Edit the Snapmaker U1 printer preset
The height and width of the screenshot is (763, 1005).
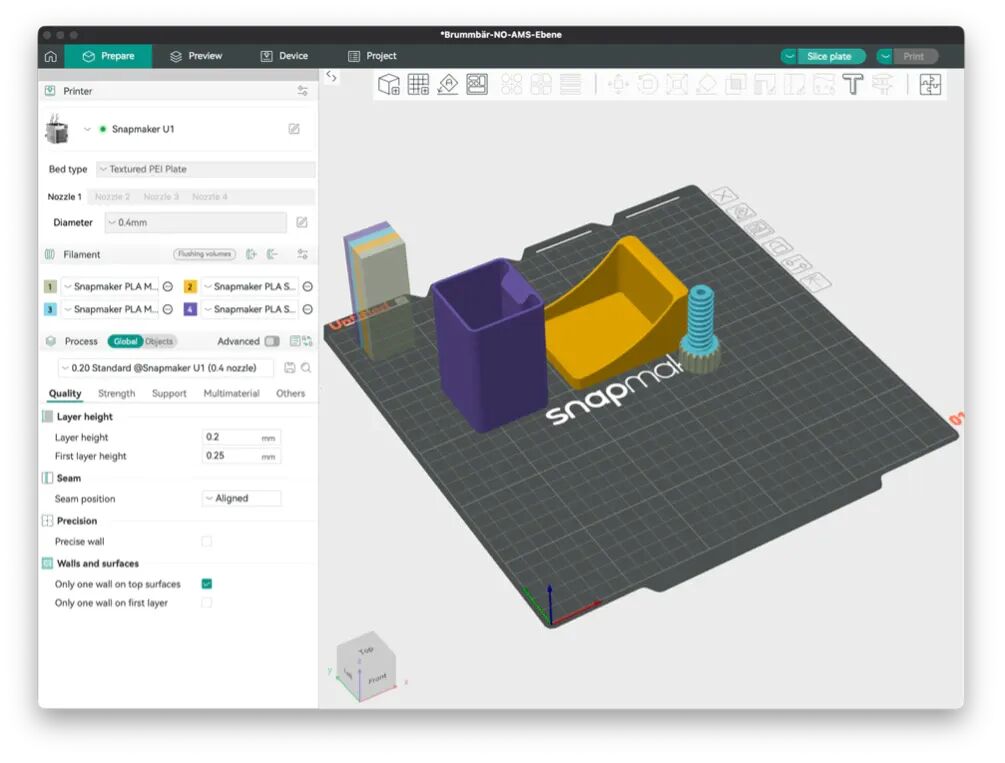pos(294,130)
